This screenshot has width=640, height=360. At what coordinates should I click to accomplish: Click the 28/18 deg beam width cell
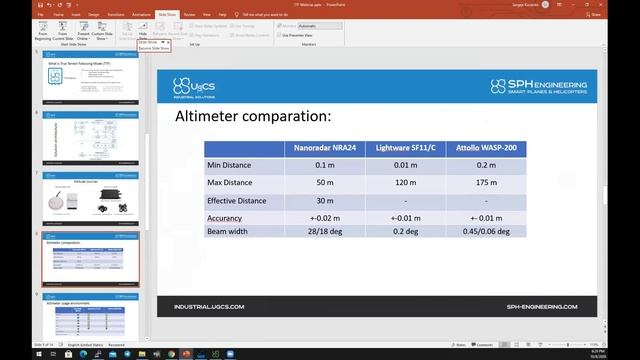[x=325, y=231]
